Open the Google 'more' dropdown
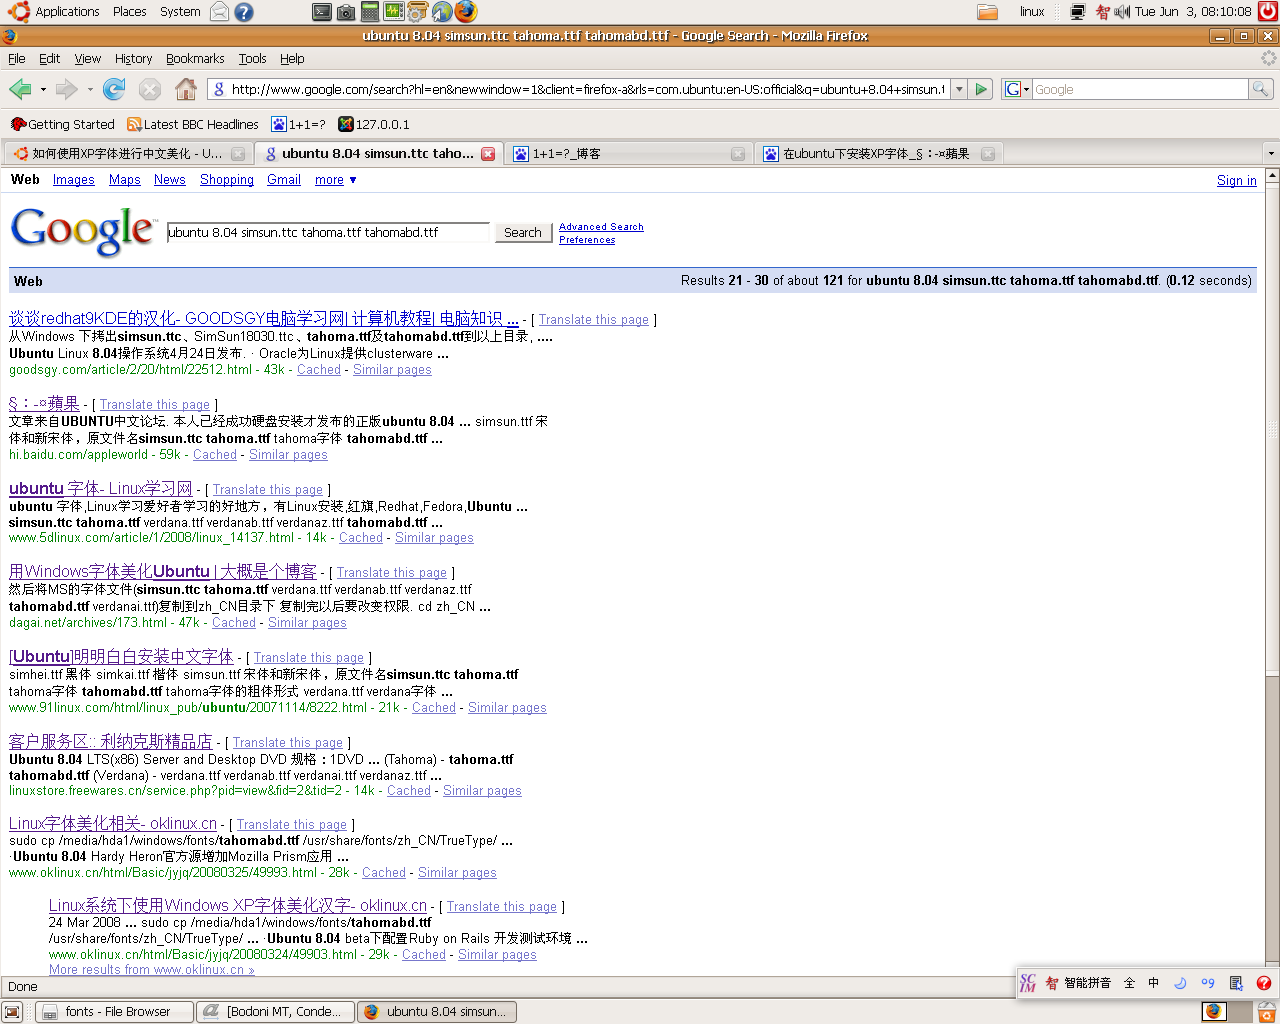The width and height of the screenshot is (1280, 1024). click(x=336, y=180)
